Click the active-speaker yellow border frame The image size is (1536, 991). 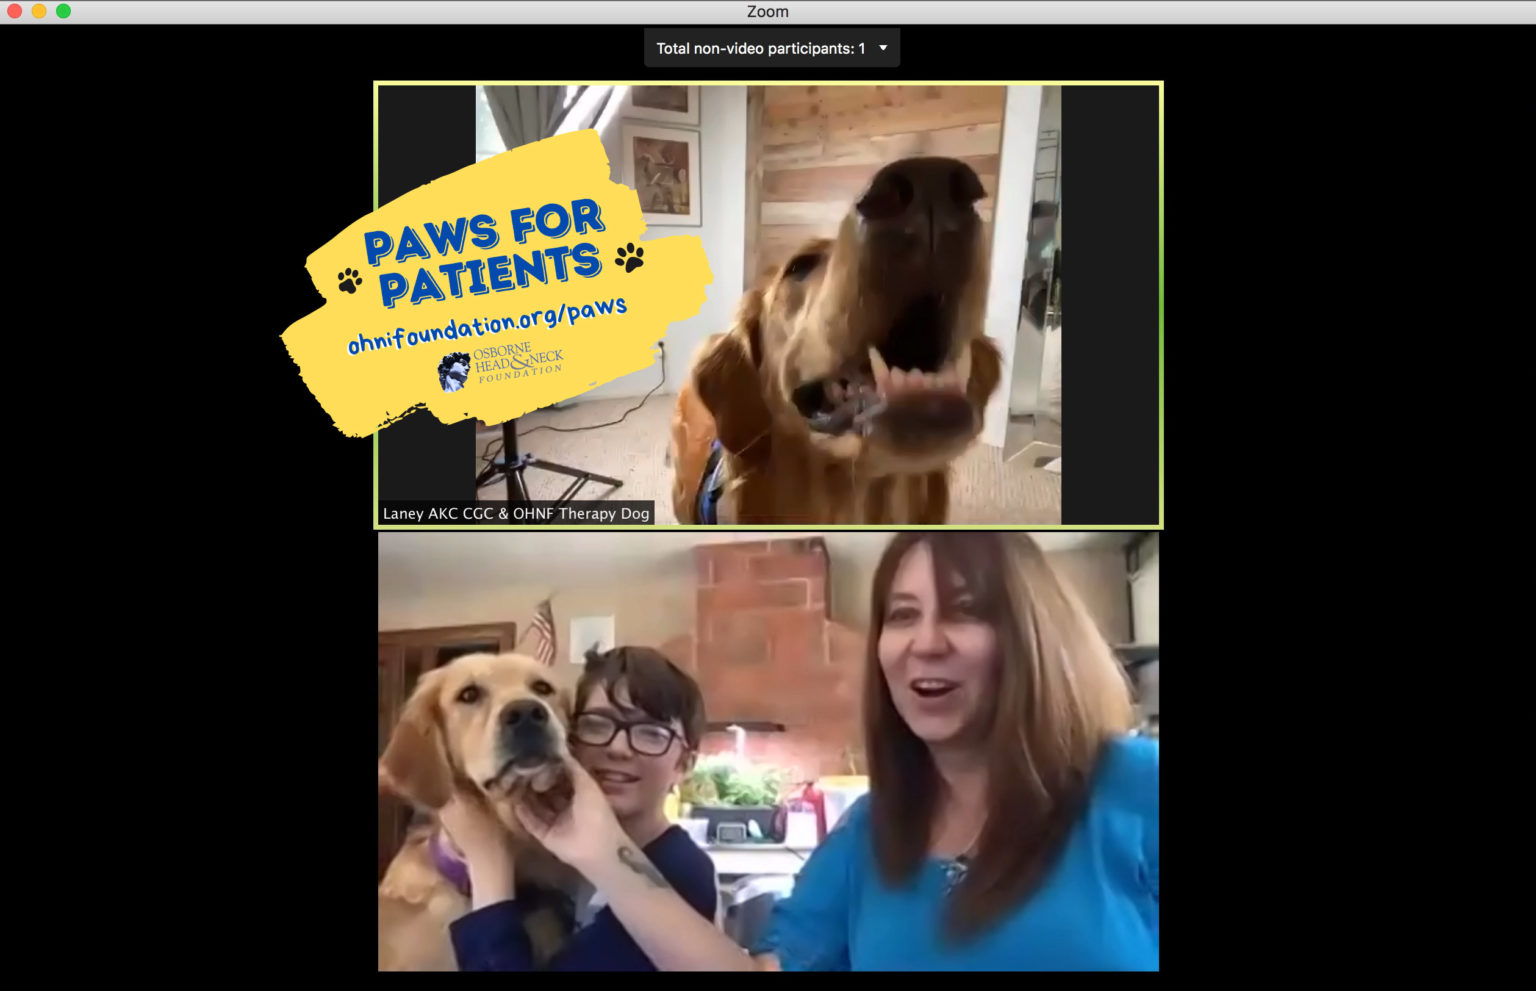click(x=770, y=83)
